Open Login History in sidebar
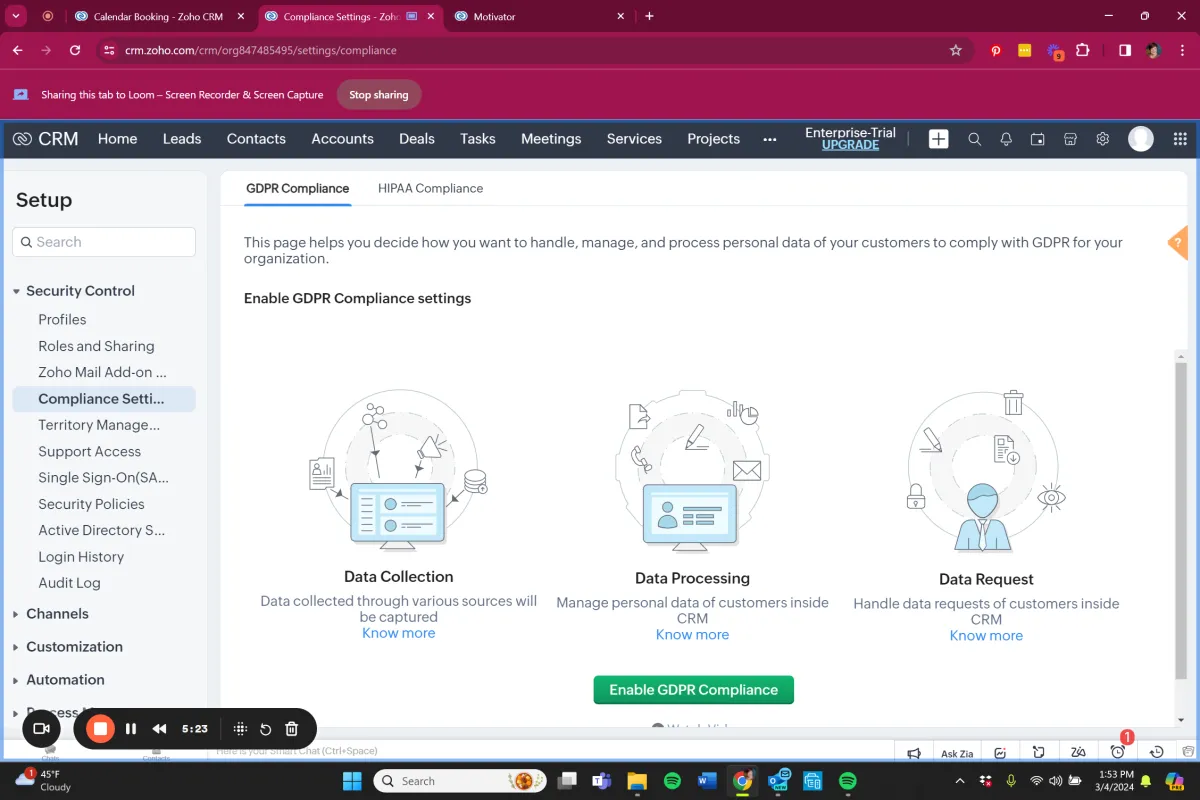Screen dimensions: 1200x800 [x=81, y=557]
